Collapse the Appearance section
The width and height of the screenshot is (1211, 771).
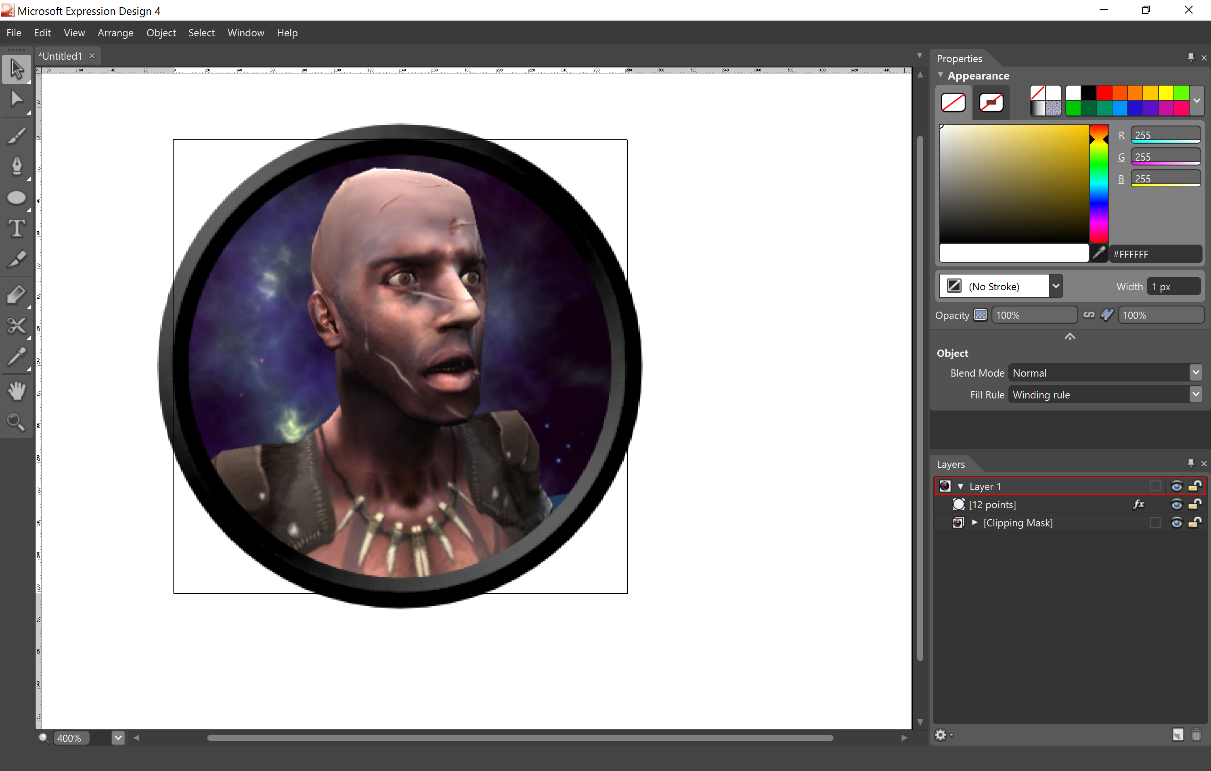941,75
